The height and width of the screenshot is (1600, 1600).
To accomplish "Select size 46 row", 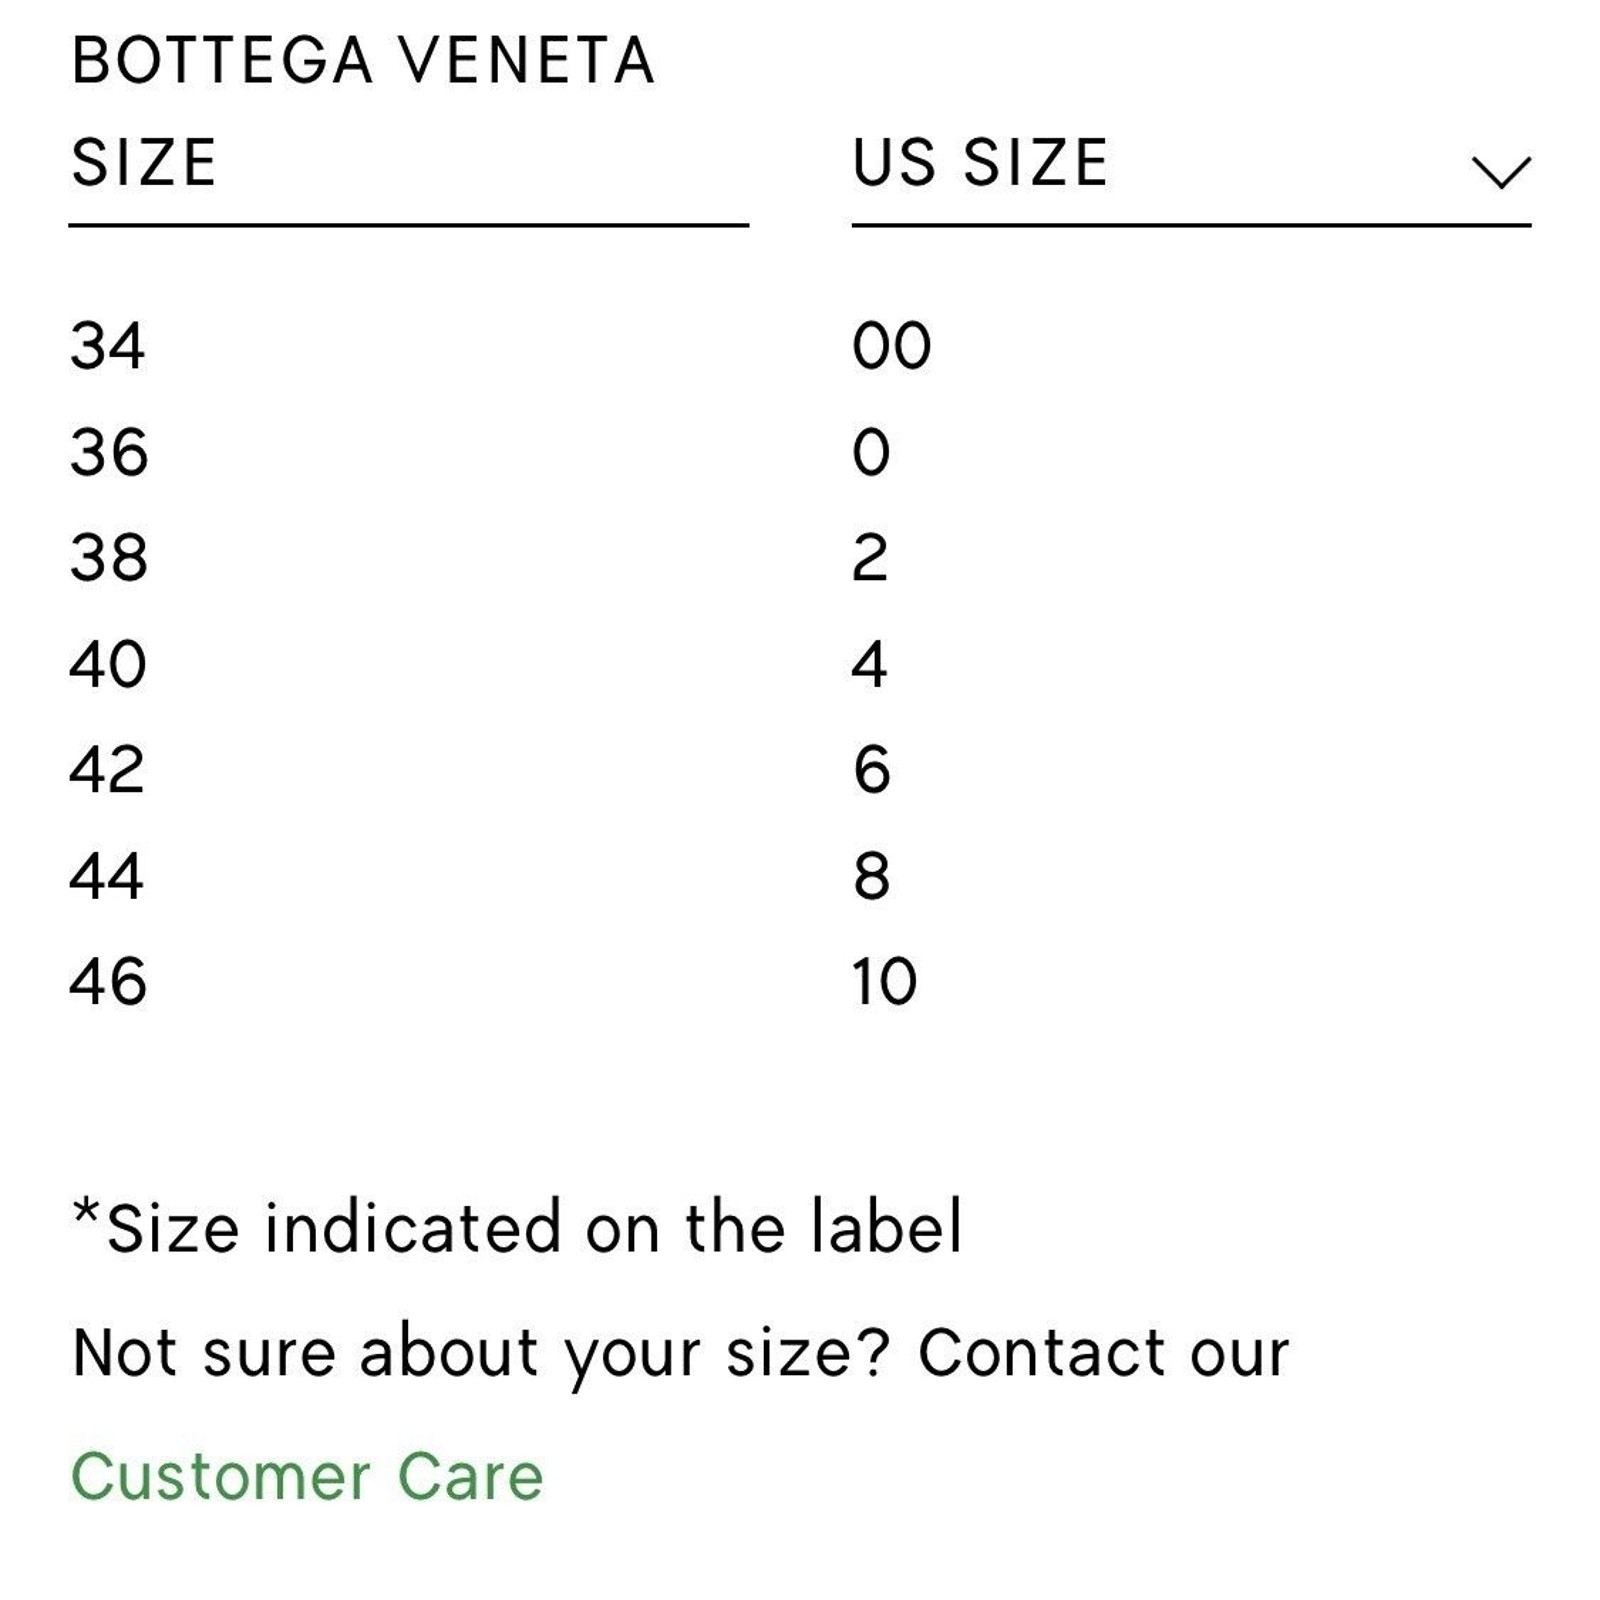I will [108, 981].
